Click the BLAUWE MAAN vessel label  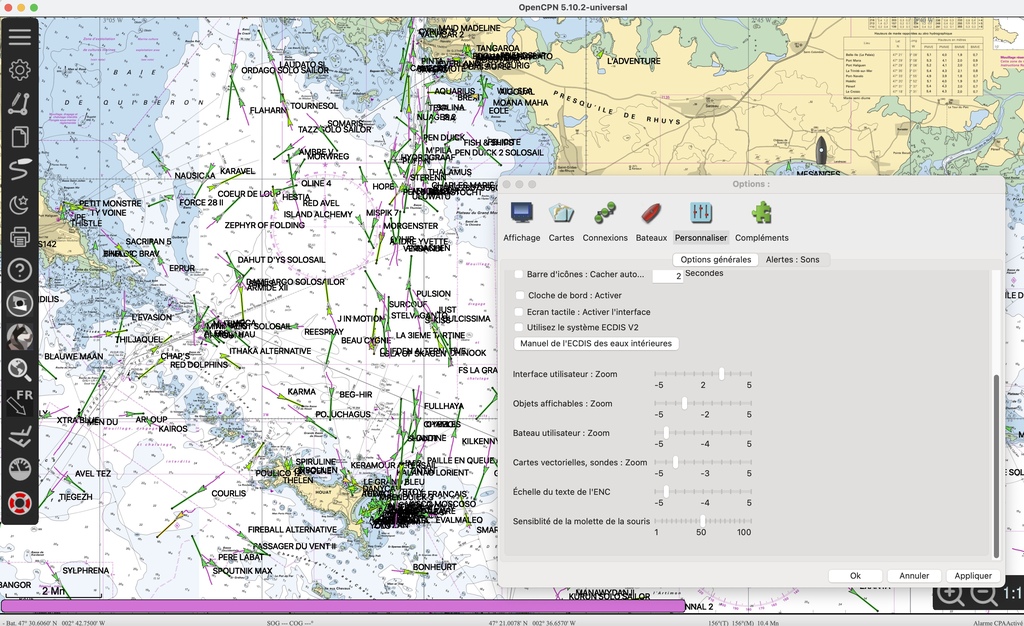(x=73, y=357)
